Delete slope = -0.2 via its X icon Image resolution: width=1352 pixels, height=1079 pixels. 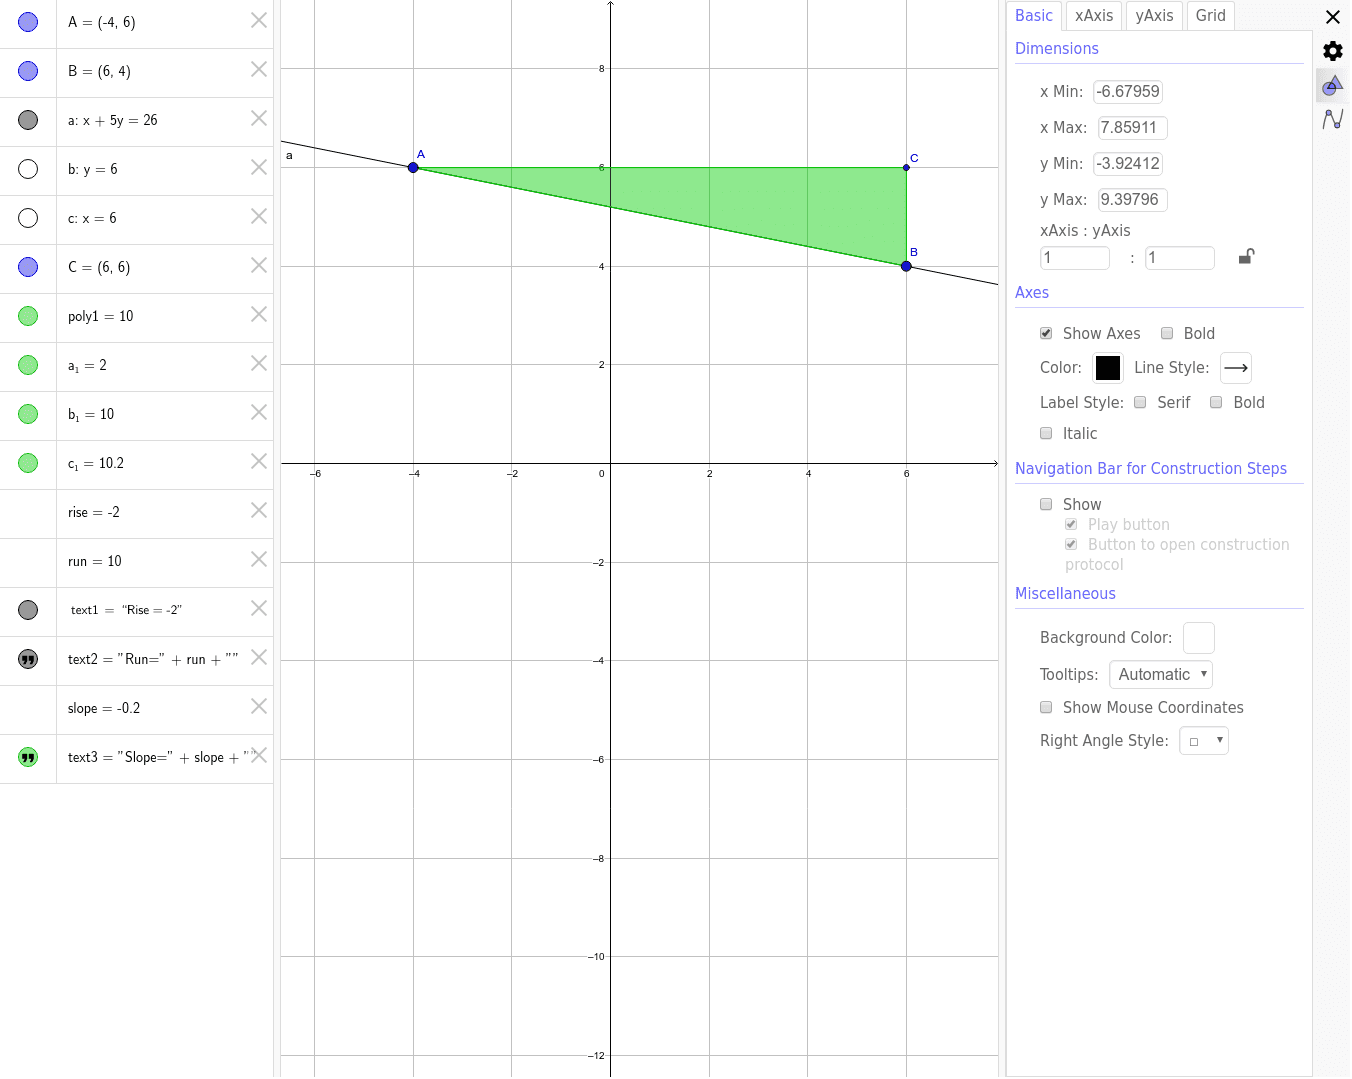(x=257, y=708)
